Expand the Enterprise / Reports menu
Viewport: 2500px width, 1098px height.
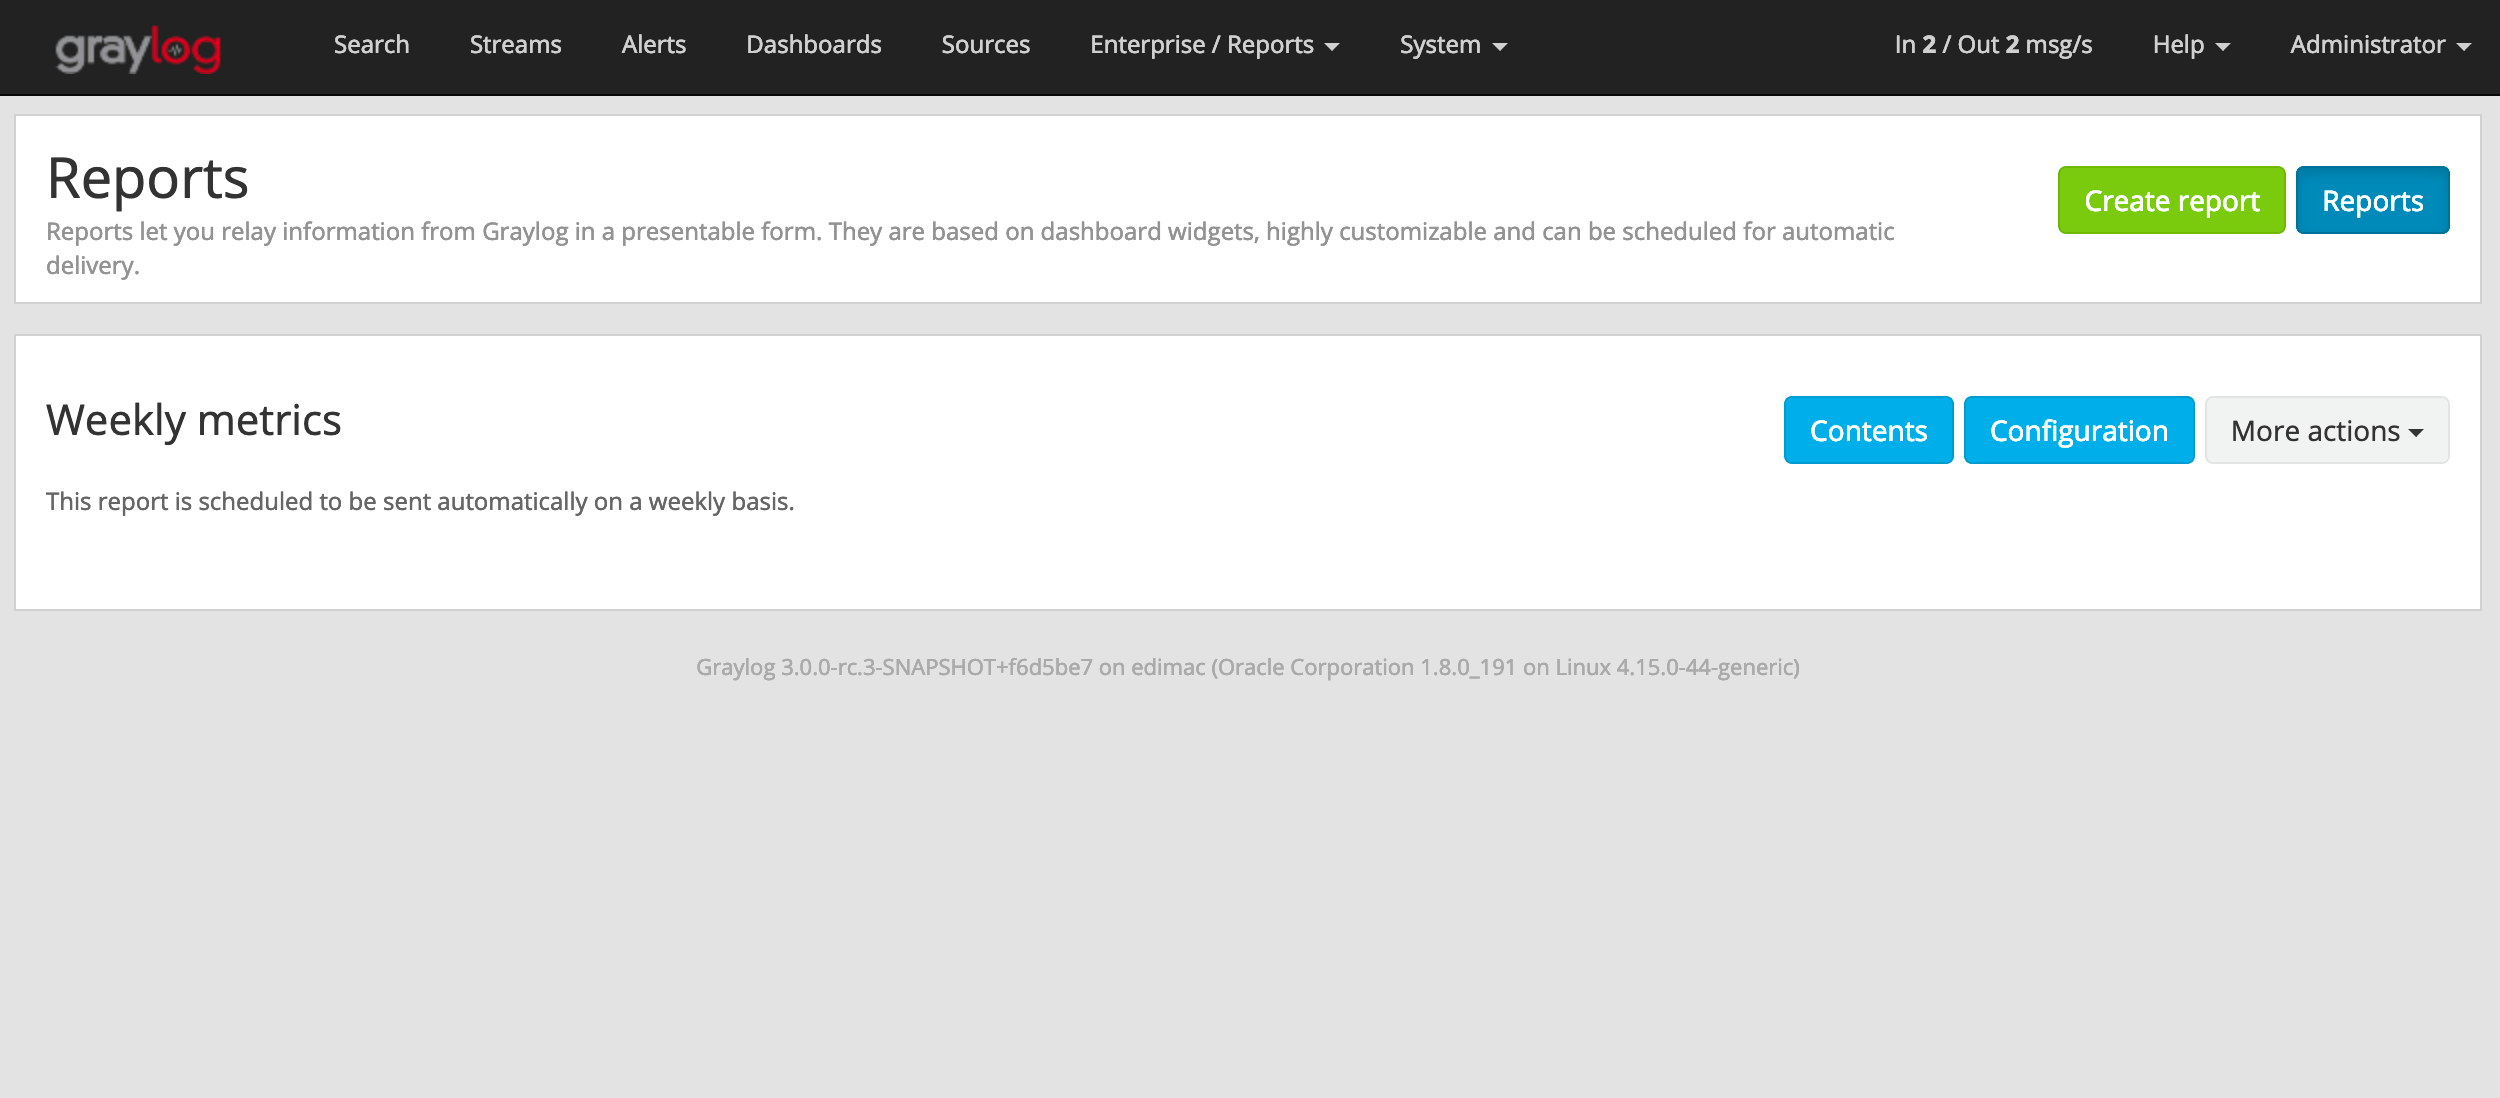click(x=1201, y=45)
